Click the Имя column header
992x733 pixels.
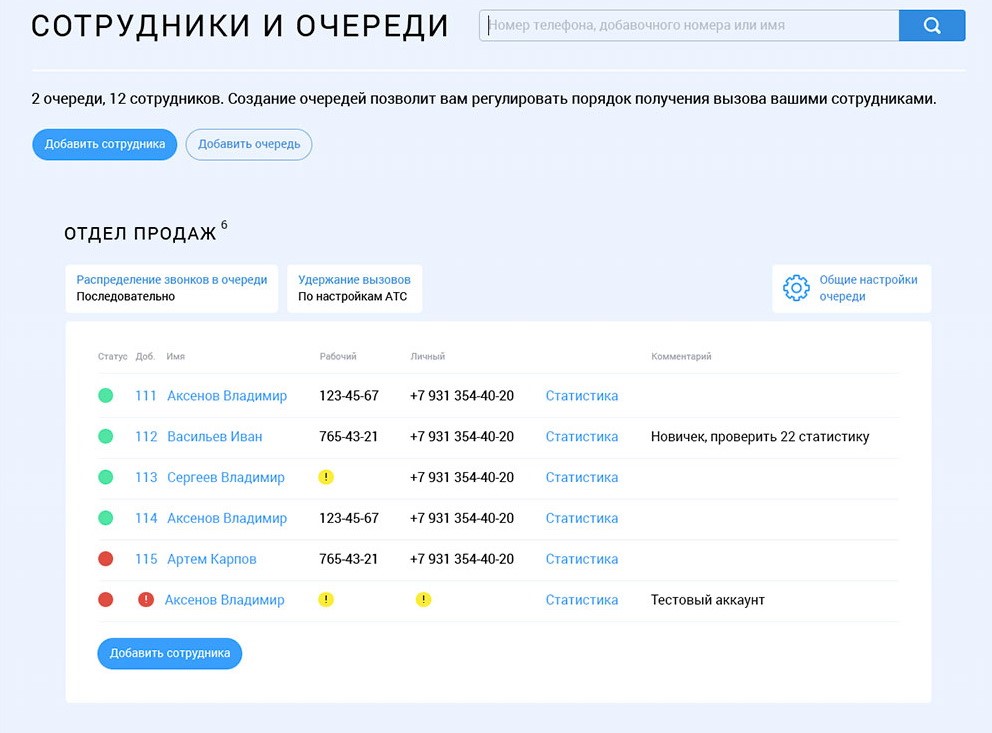(175, 357)
